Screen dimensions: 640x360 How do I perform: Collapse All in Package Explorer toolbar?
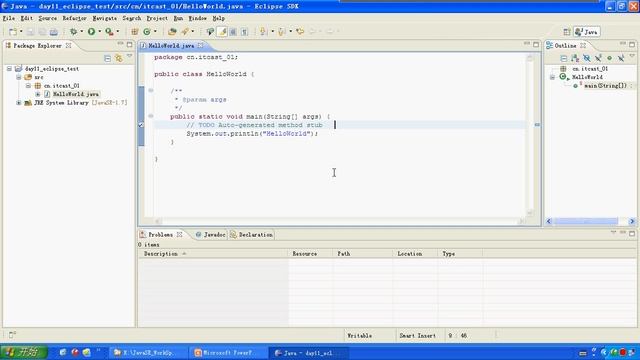107,58
